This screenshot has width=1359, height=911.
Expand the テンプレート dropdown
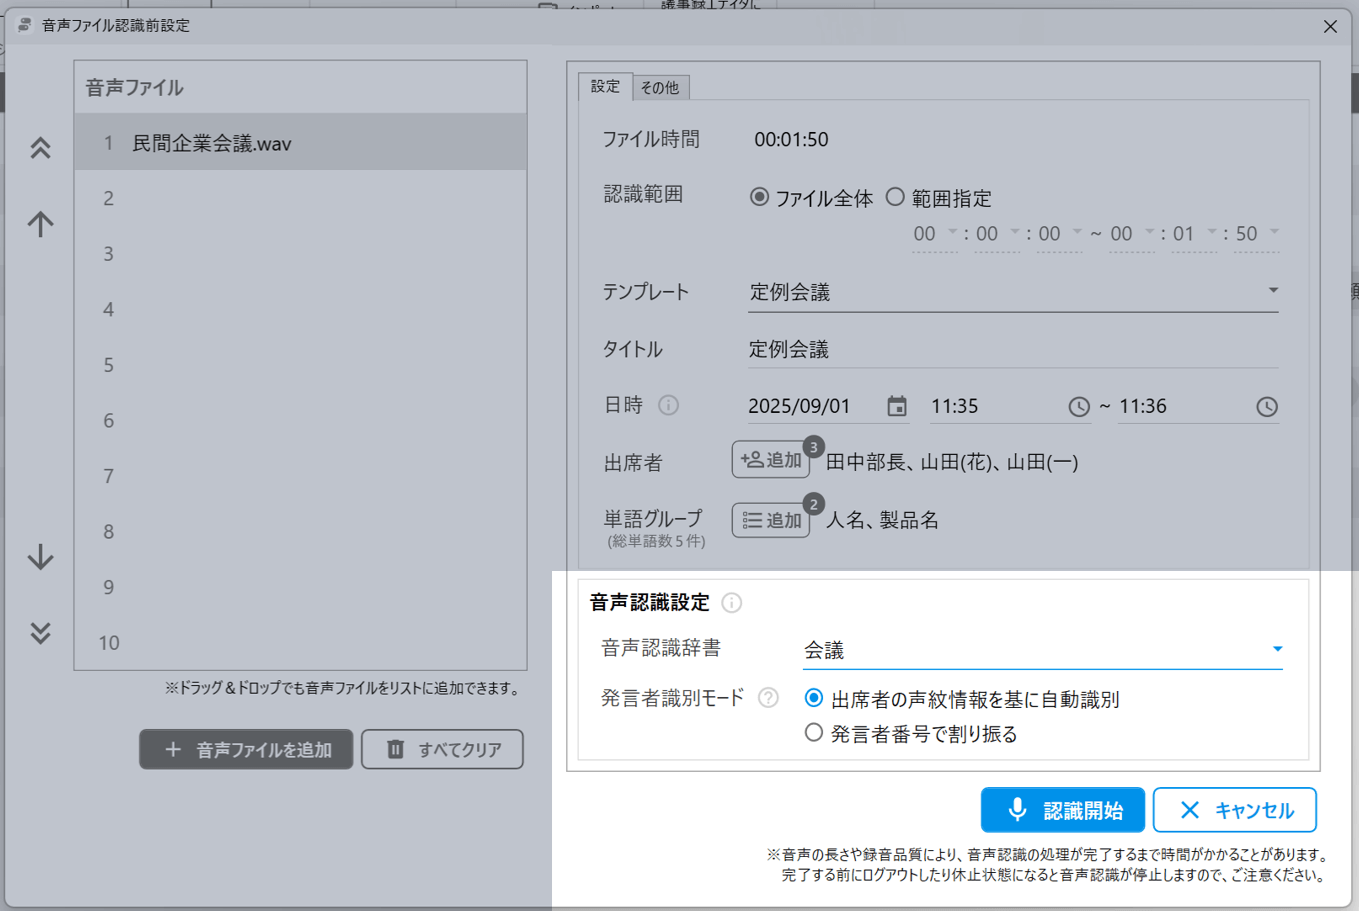click(1272, 291)
